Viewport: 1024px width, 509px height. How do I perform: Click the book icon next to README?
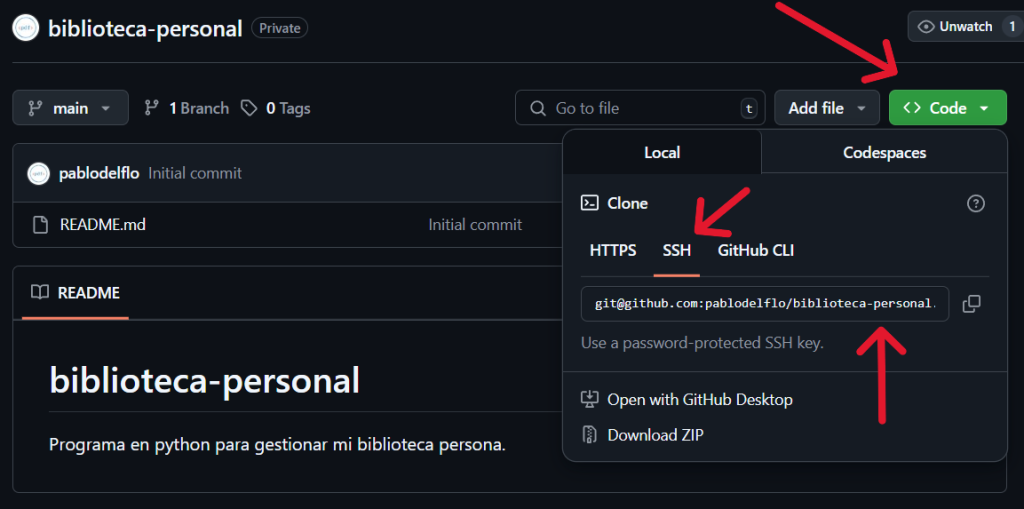(x=40, y=293)
